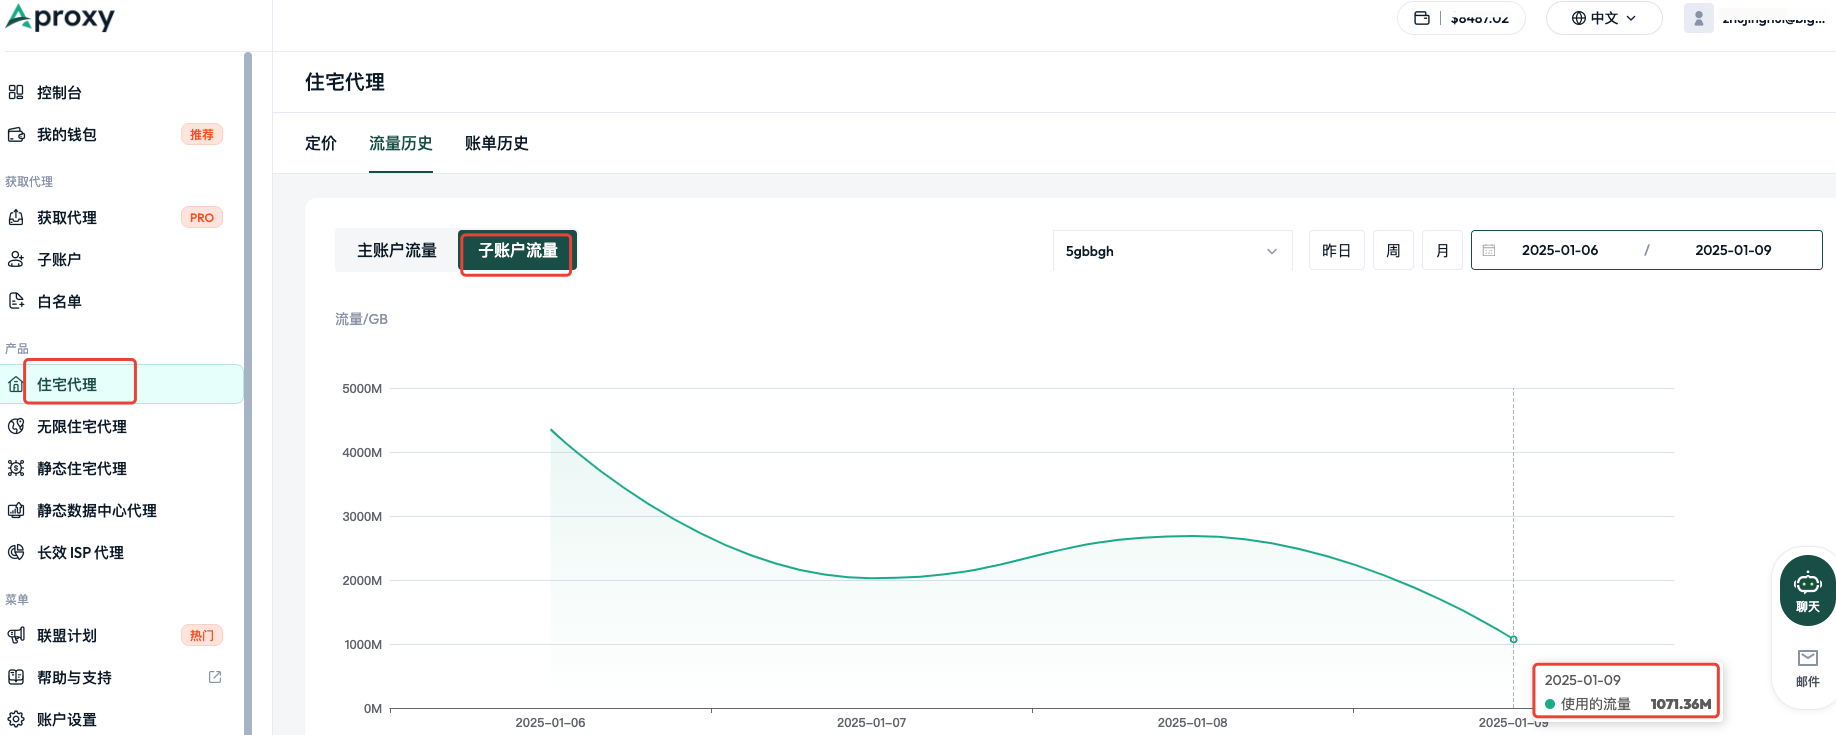Open the user account menu
This screenshot has width=1836, height=735.
pos(1758,18)
